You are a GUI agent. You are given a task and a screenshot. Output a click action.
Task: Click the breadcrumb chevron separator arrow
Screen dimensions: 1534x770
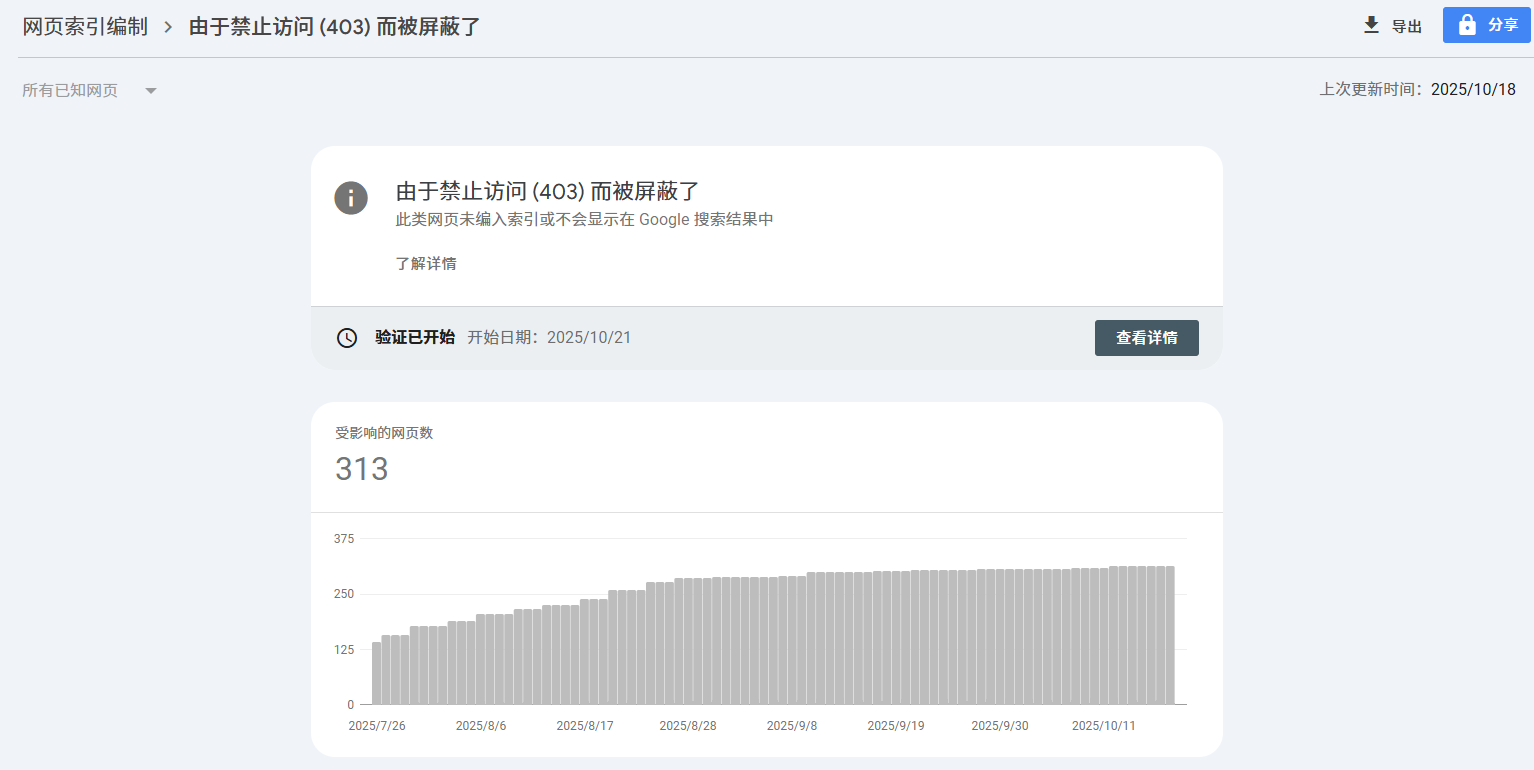[x=168, y=27]
